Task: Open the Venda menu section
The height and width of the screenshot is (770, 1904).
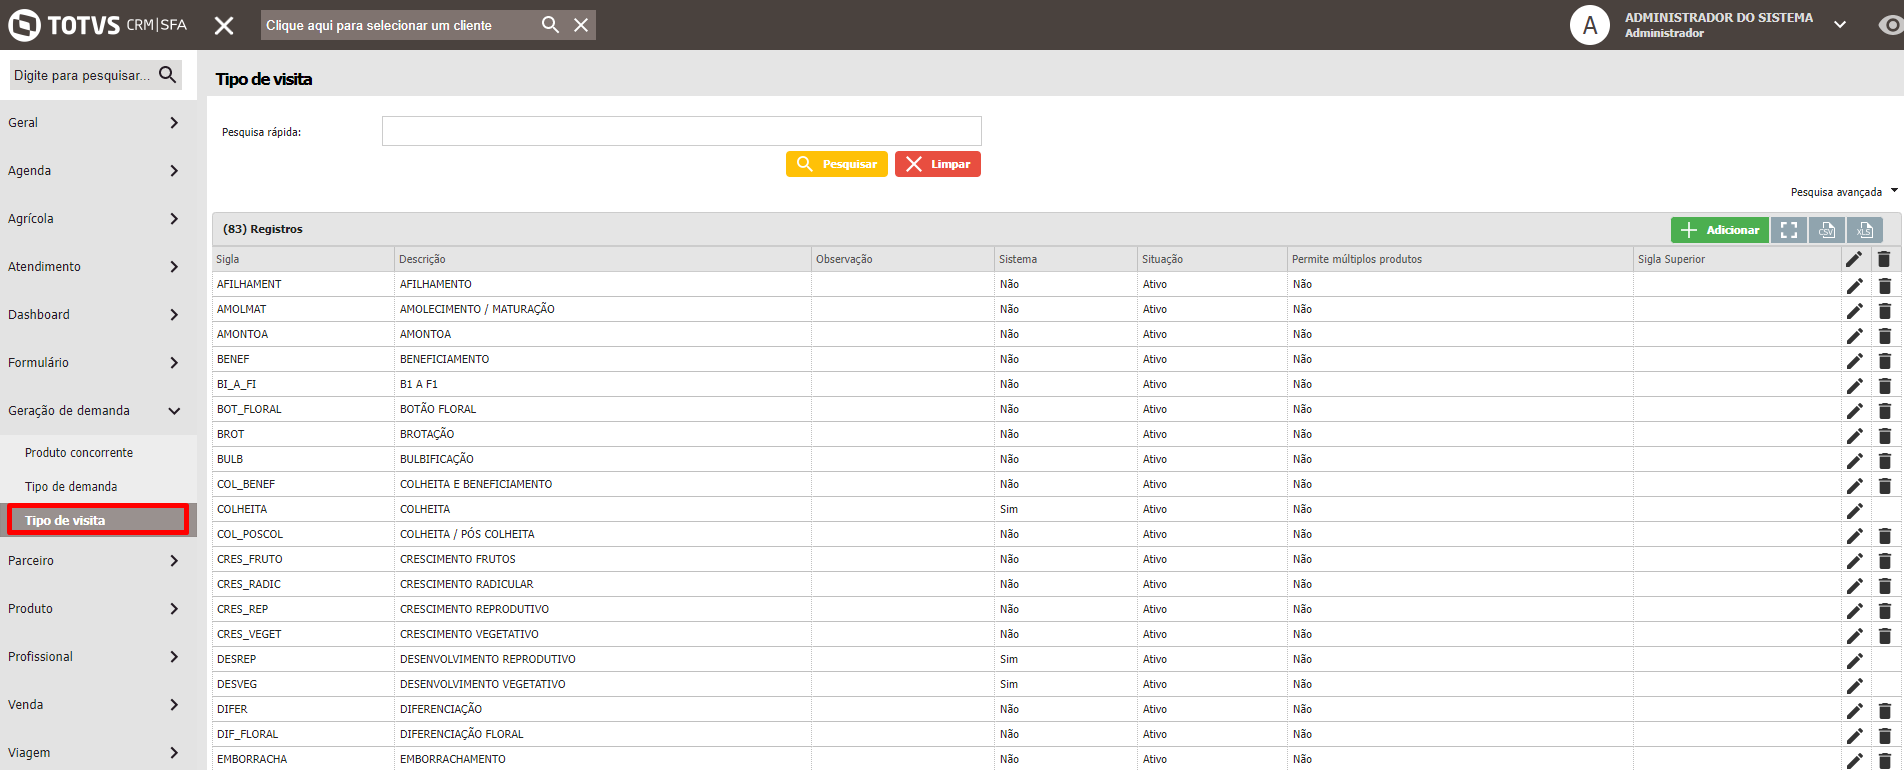Action: tap(98, 705)
